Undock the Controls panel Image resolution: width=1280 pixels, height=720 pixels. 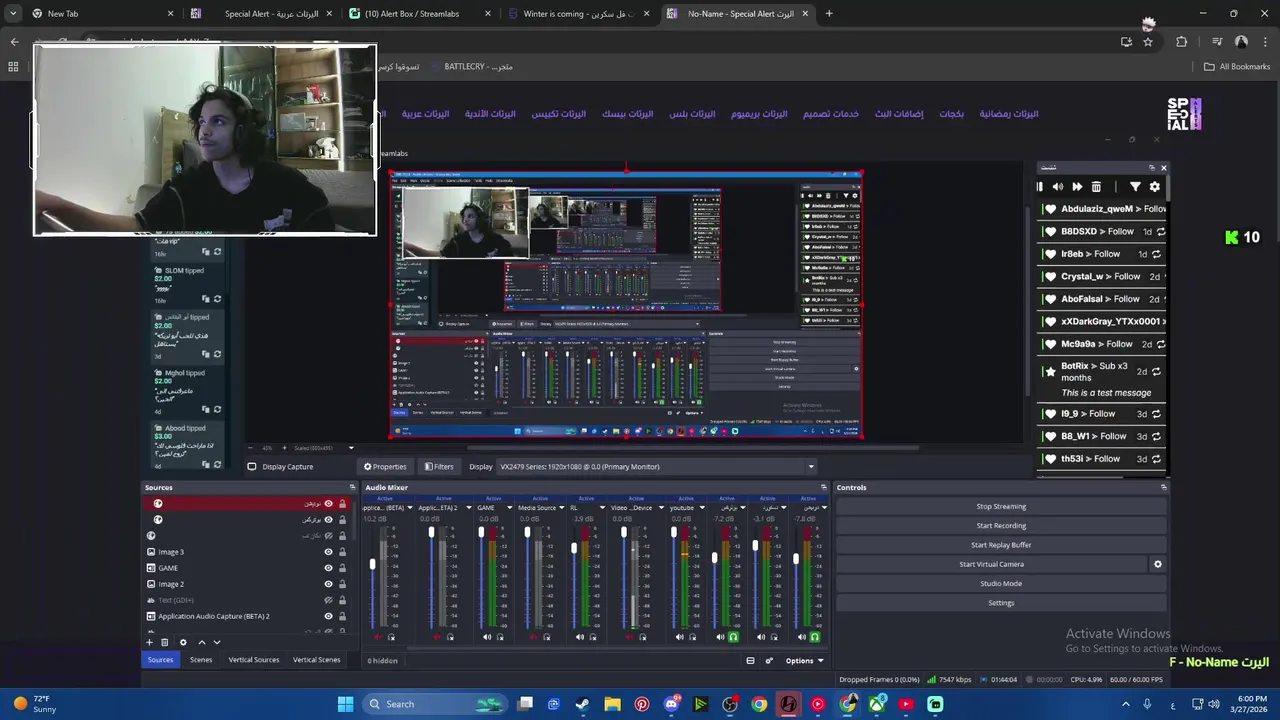(x=1163, y=488)
